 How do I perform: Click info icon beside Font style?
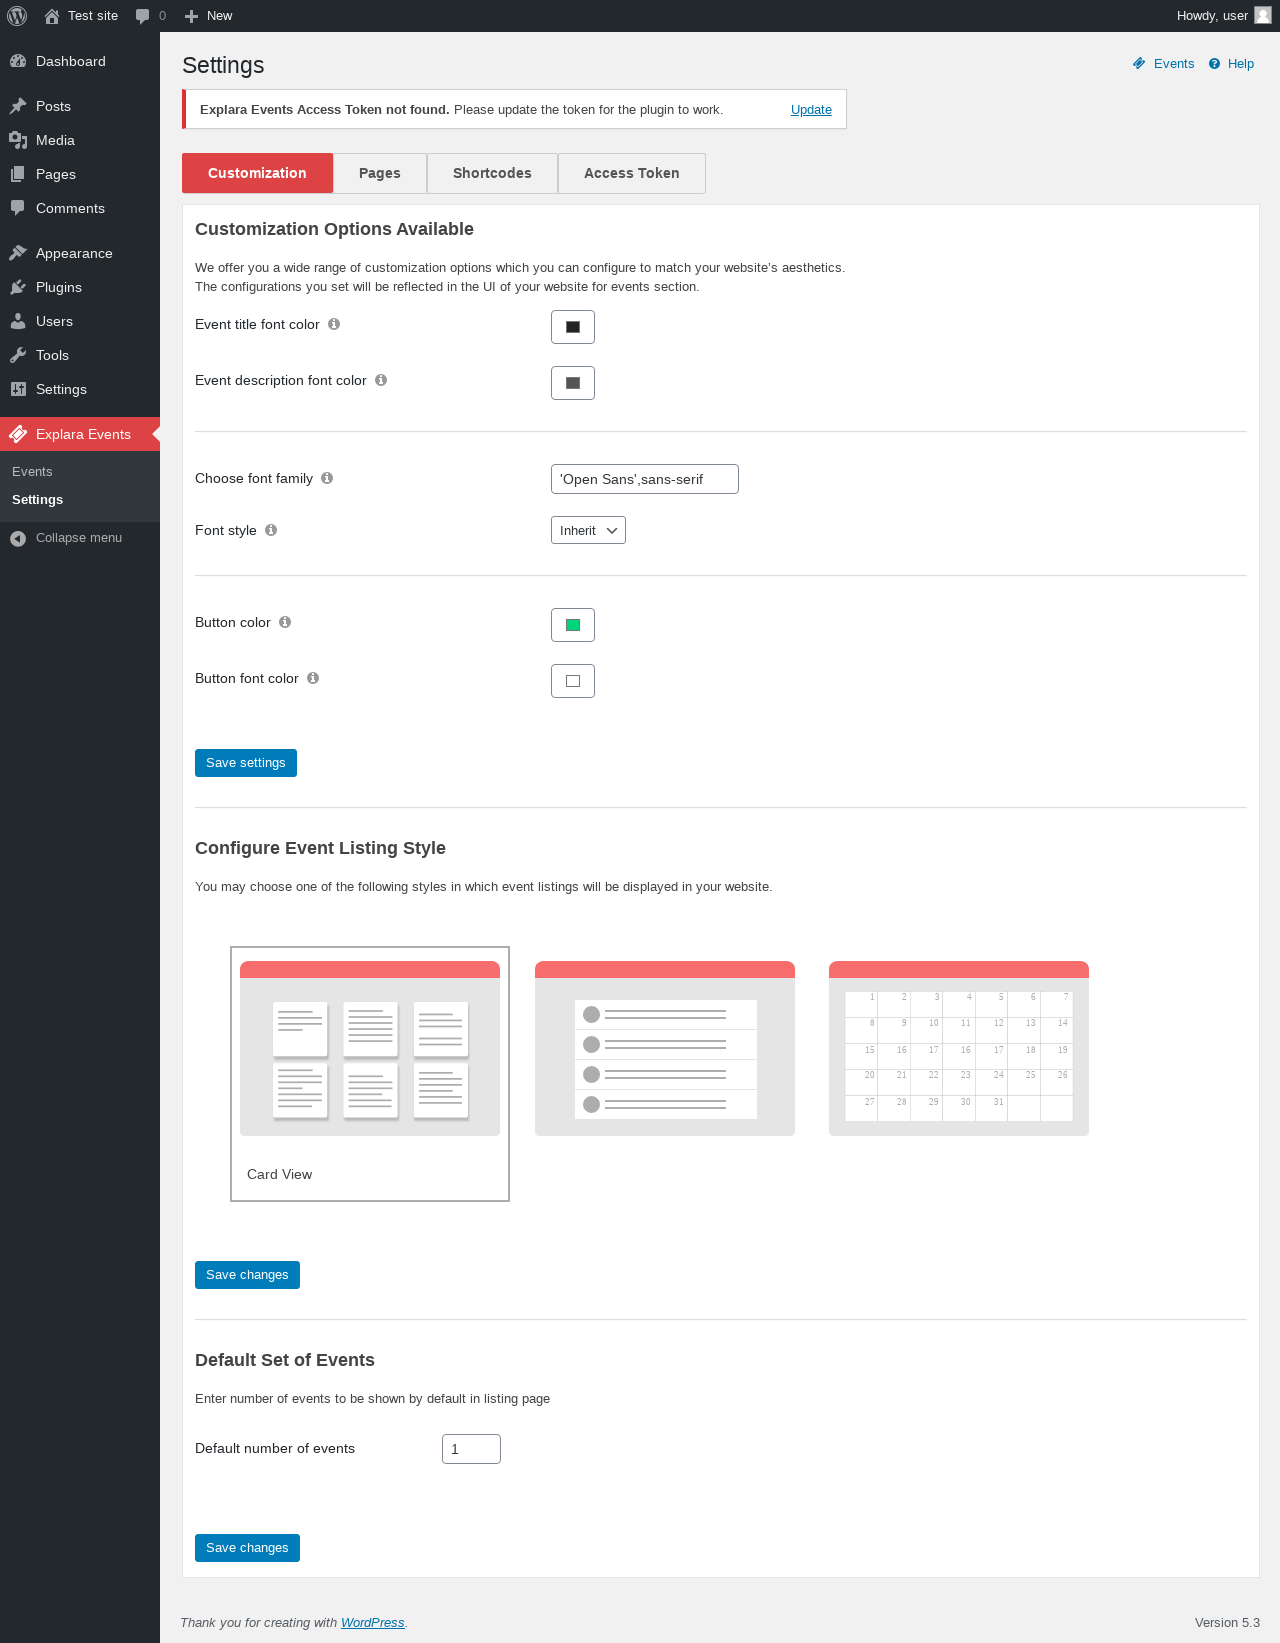[271, 530]
